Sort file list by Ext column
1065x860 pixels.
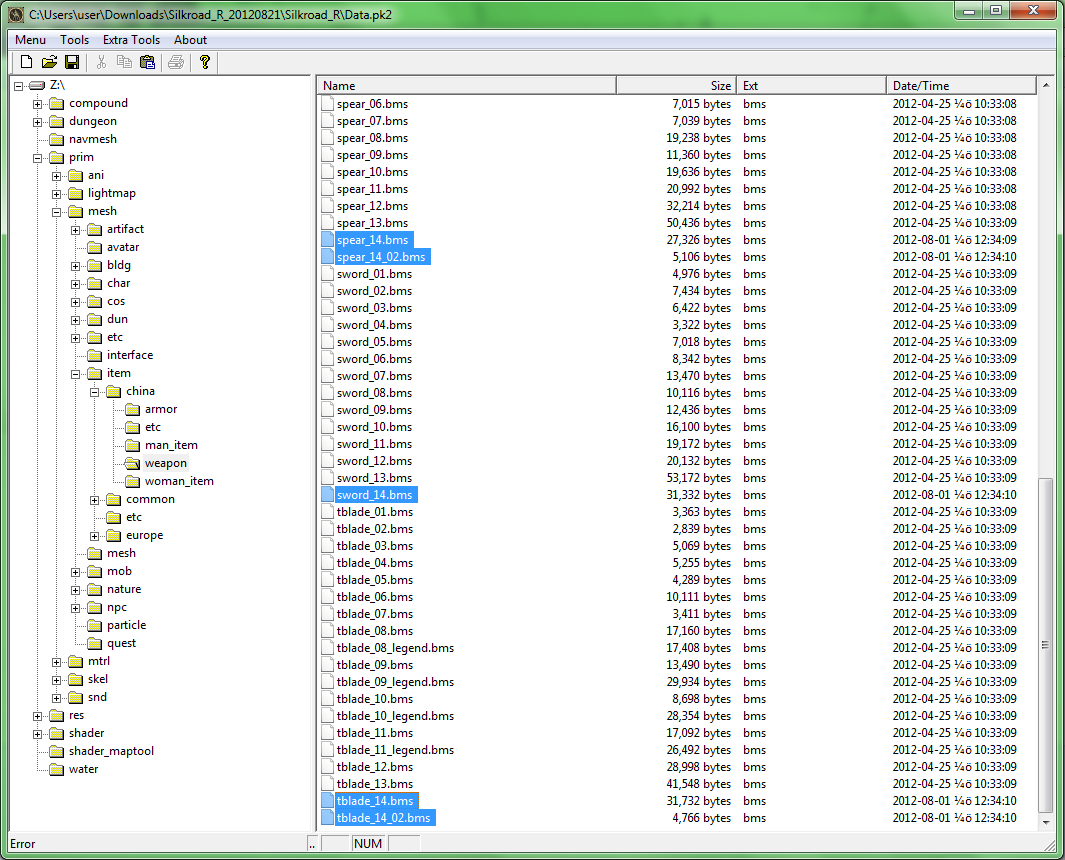pyautogui.click(x=812, y=86)
